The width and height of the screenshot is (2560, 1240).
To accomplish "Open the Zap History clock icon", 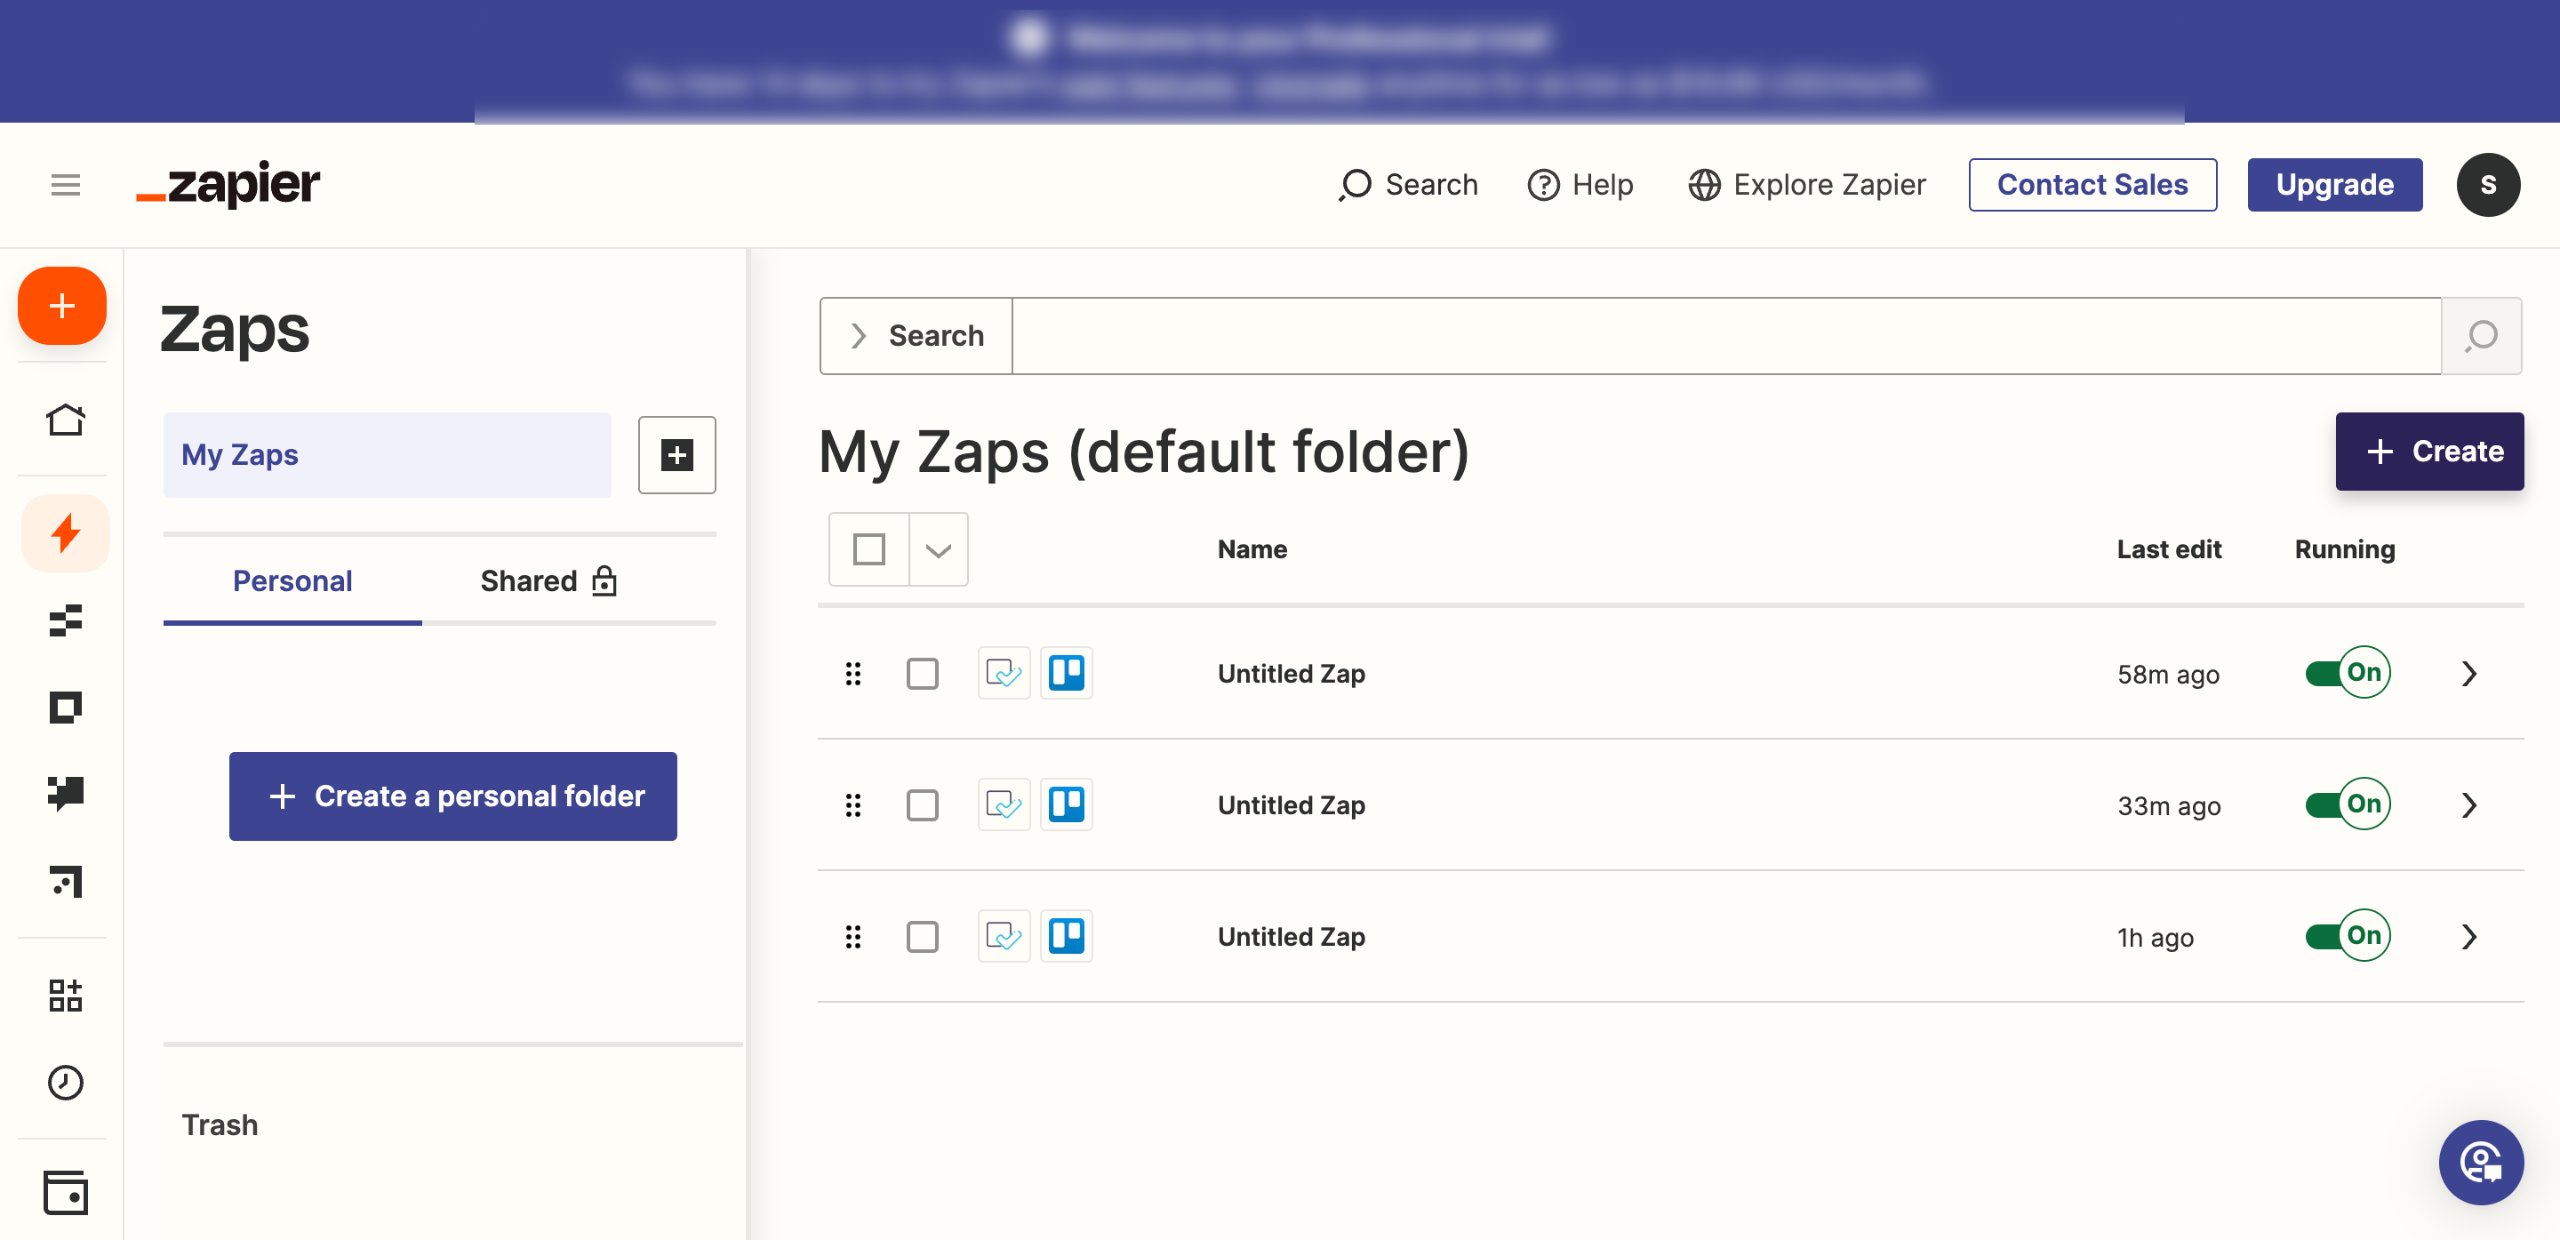I will (65, 1082).
